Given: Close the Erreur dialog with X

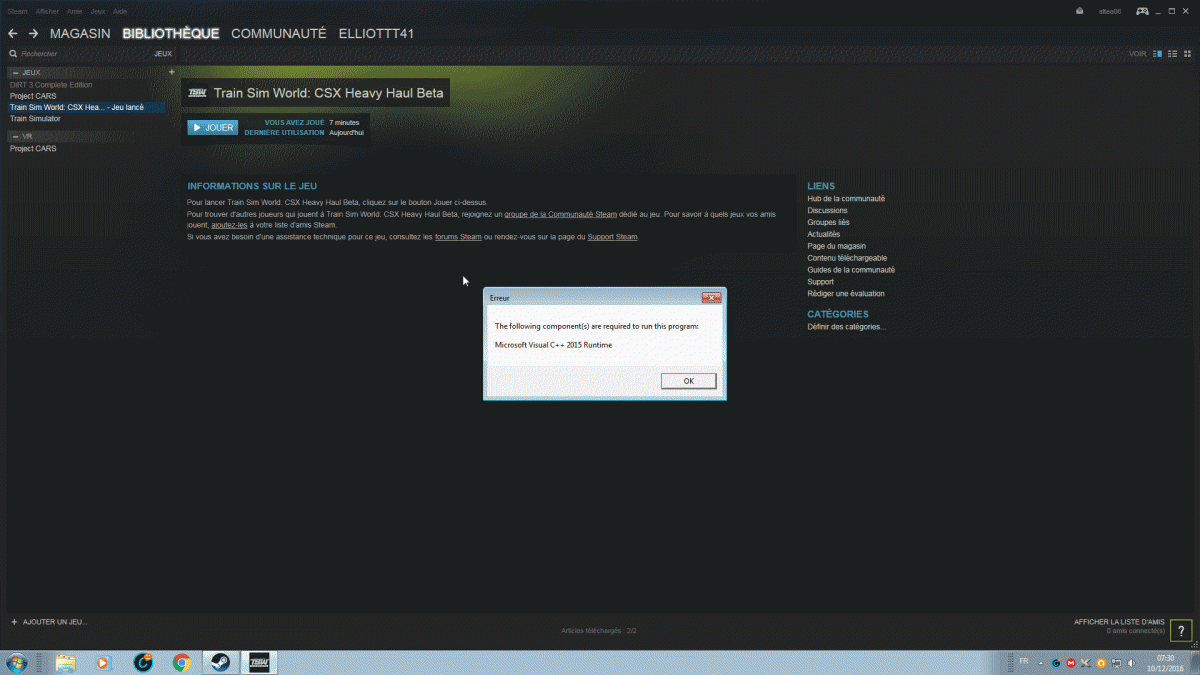Looking at the screenshot, I should 712,297.
